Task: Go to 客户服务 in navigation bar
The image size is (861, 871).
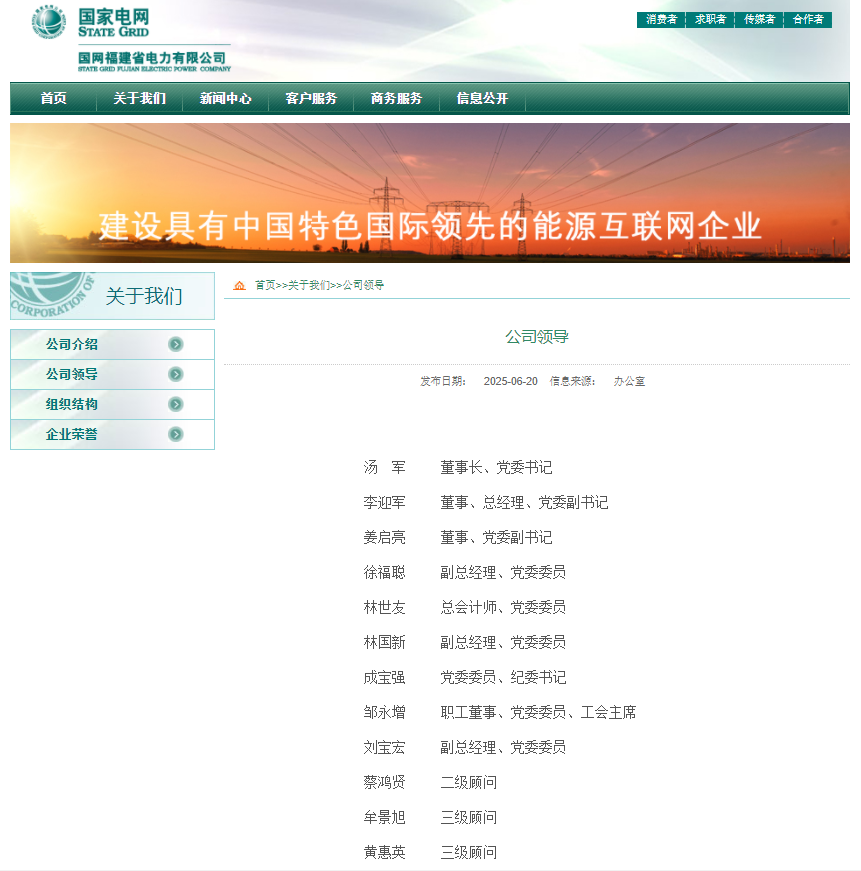Action: [311, 99]
